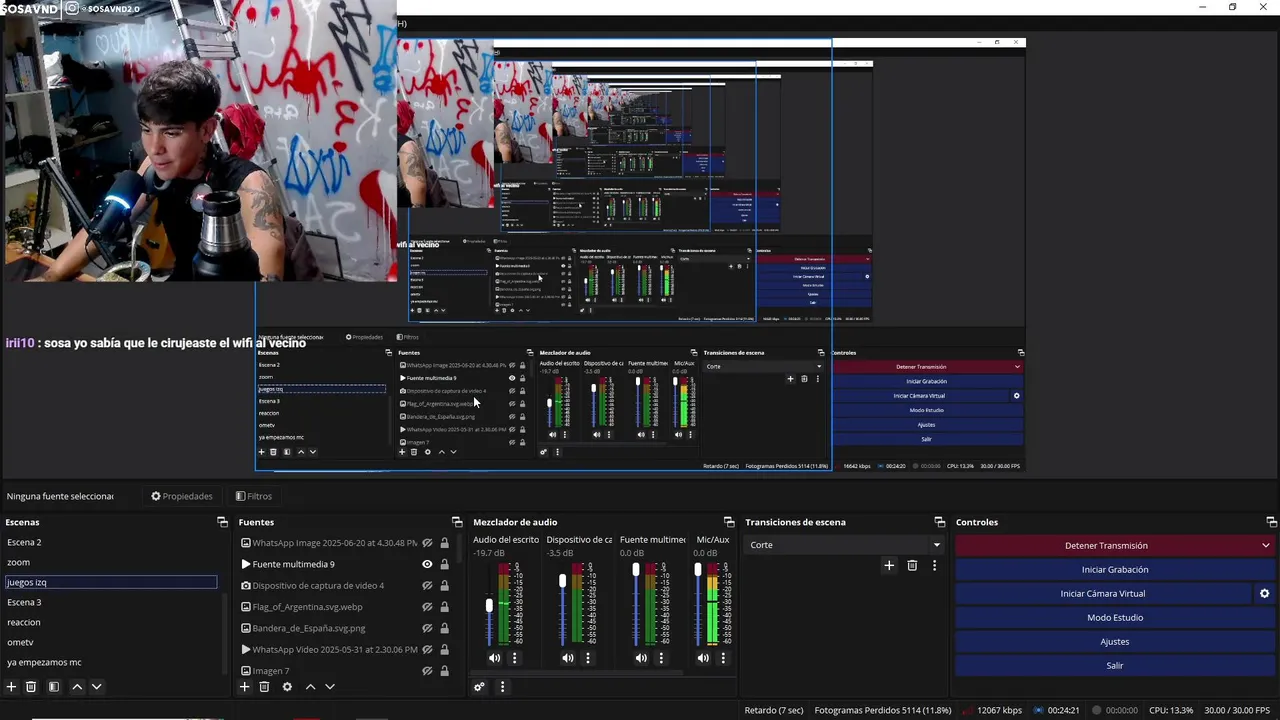Open Mic/Aux three-dot options
This screenshot has height=720, width=1280.
(x=723, y=658)
